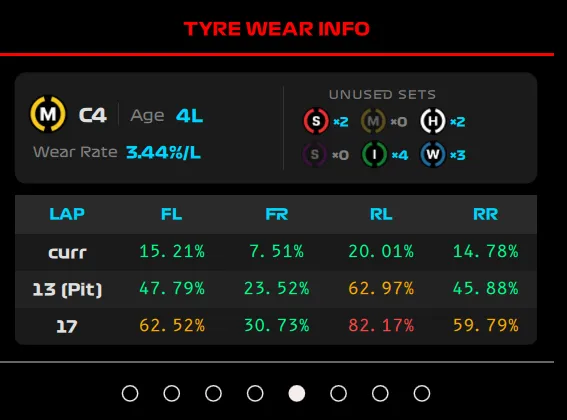Viewport: 567px width, 420px height.
Task: Go to the seventh page dot
Action: pyautogui.click(x=380, y=393)
